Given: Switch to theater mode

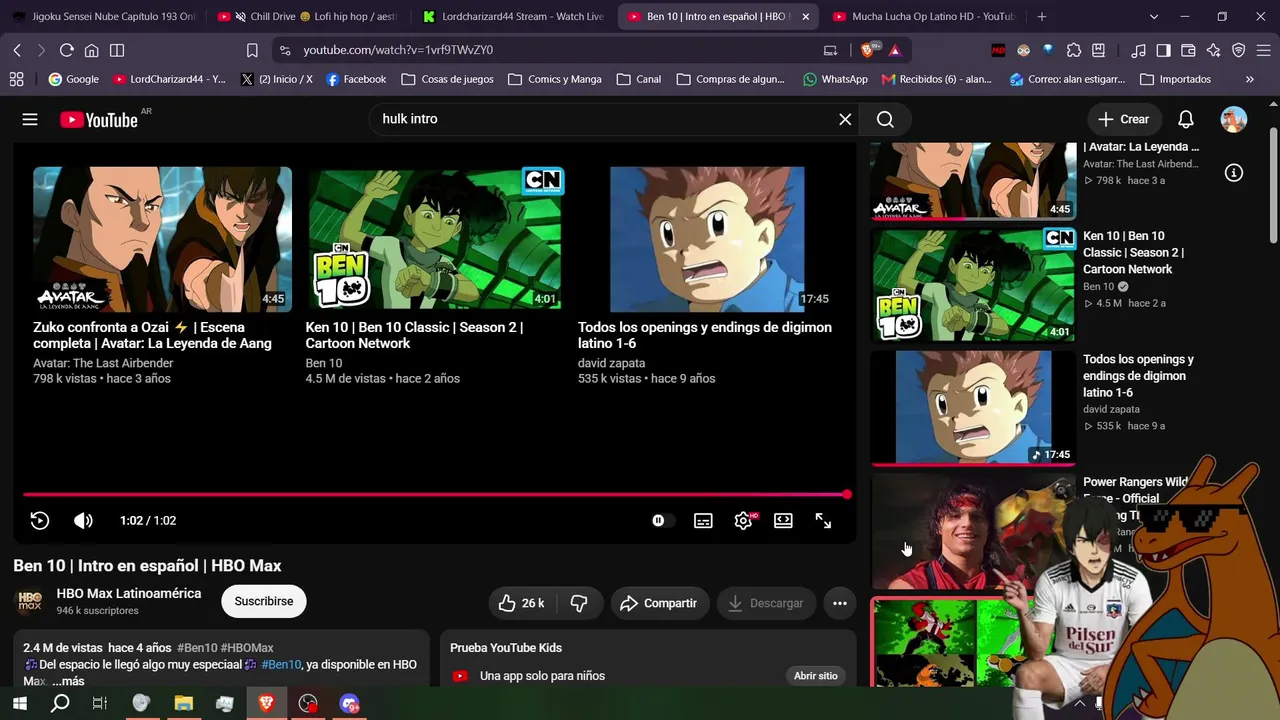Looking at the screenshot, I should (783, 520).
